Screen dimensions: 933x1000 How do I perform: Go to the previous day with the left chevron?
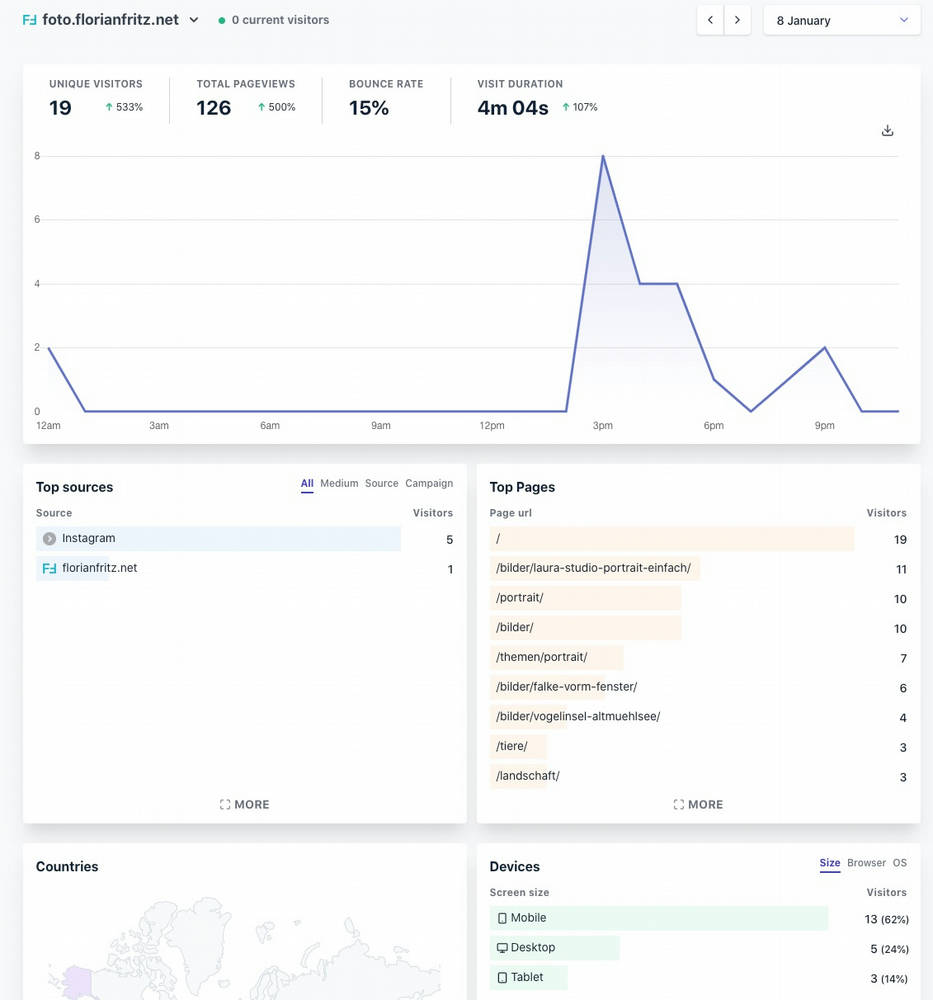710,18
